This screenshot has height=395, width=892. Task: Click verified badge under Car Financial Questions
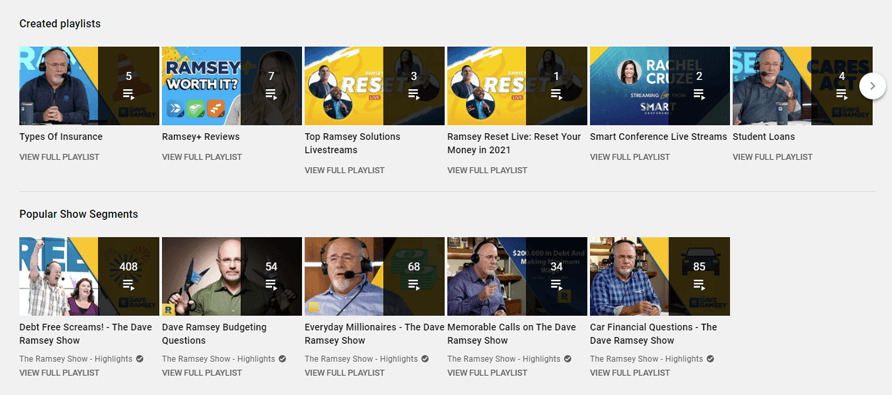pyautogui.click(x=710, y=359)
